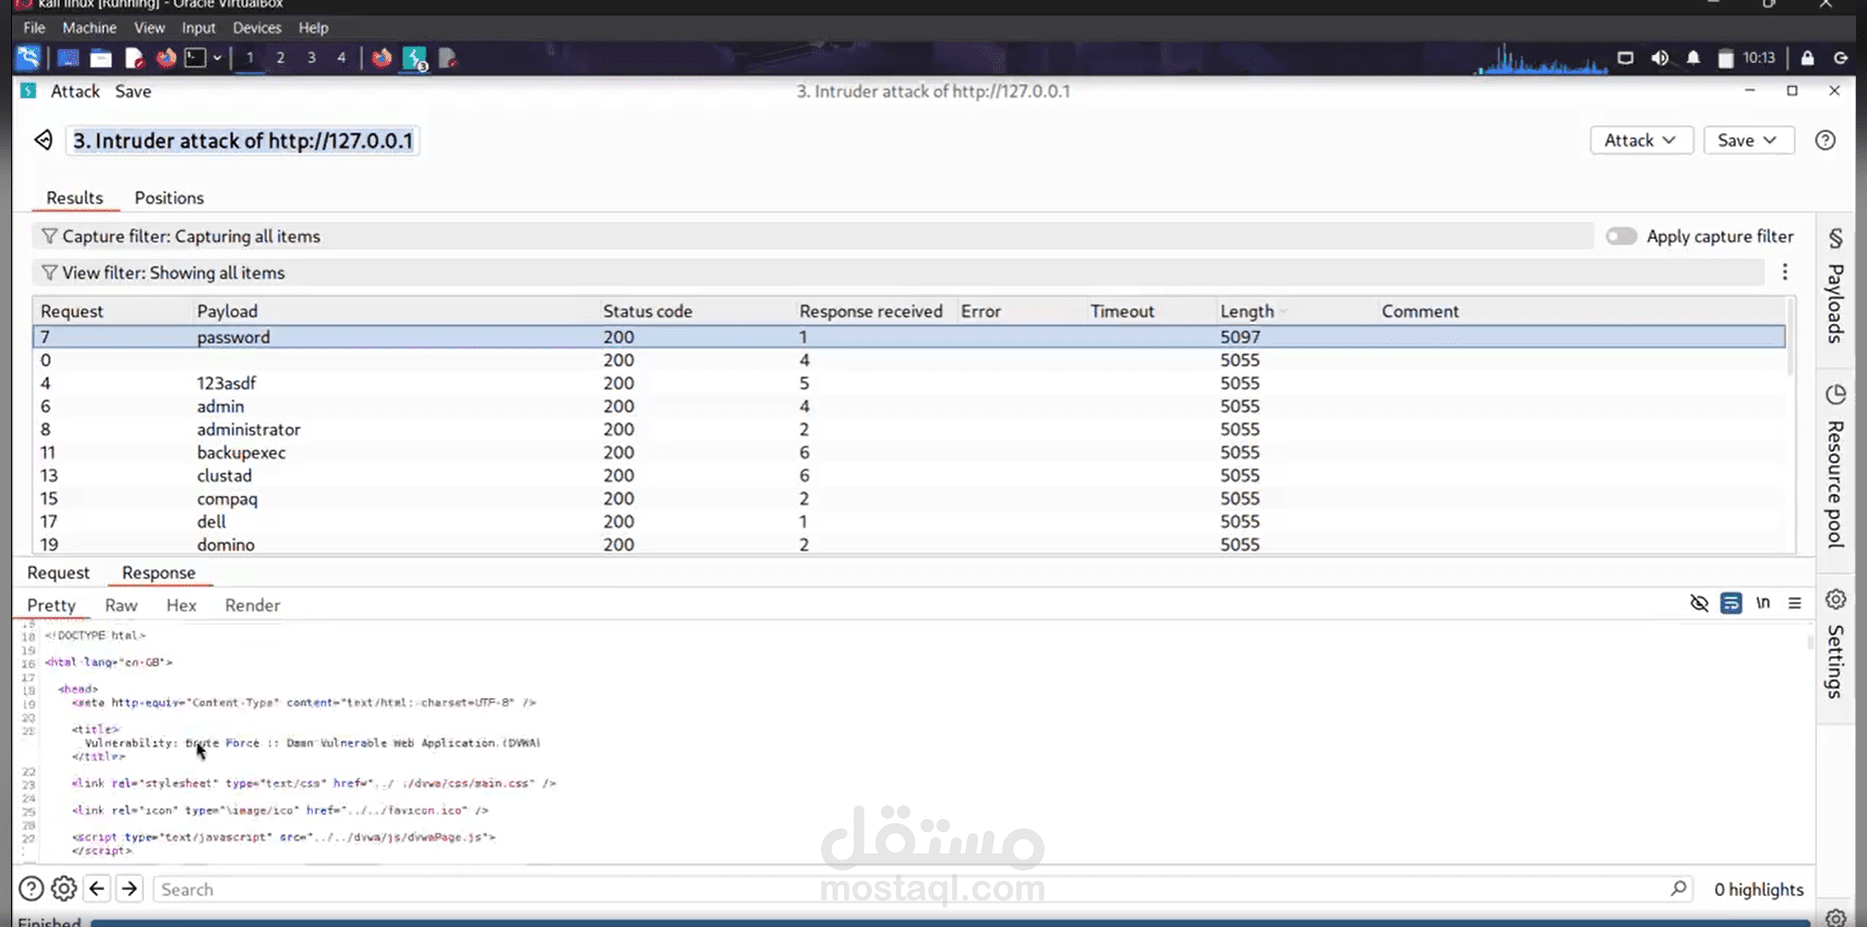Open the Attack menu in the window menu bar
Viewport: 1867px width, 927px height.
[x=75, y=91]
